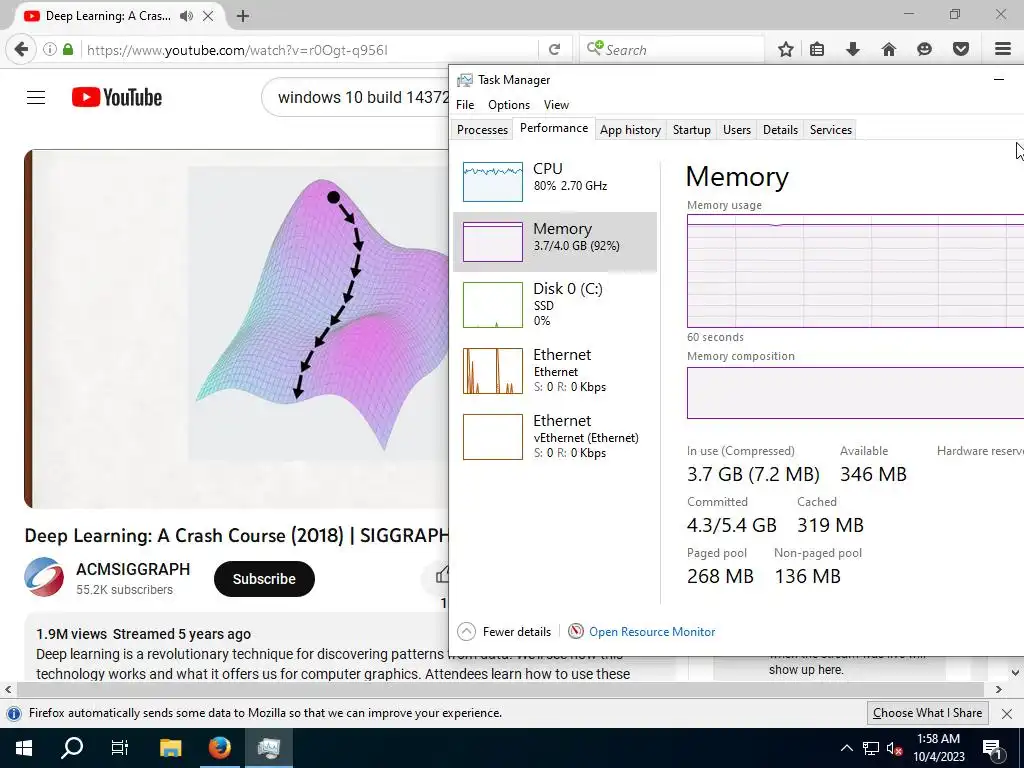This screenshot has height=768, width=1024.
Task: Switch to the Details tab
Action: [780, 129]
